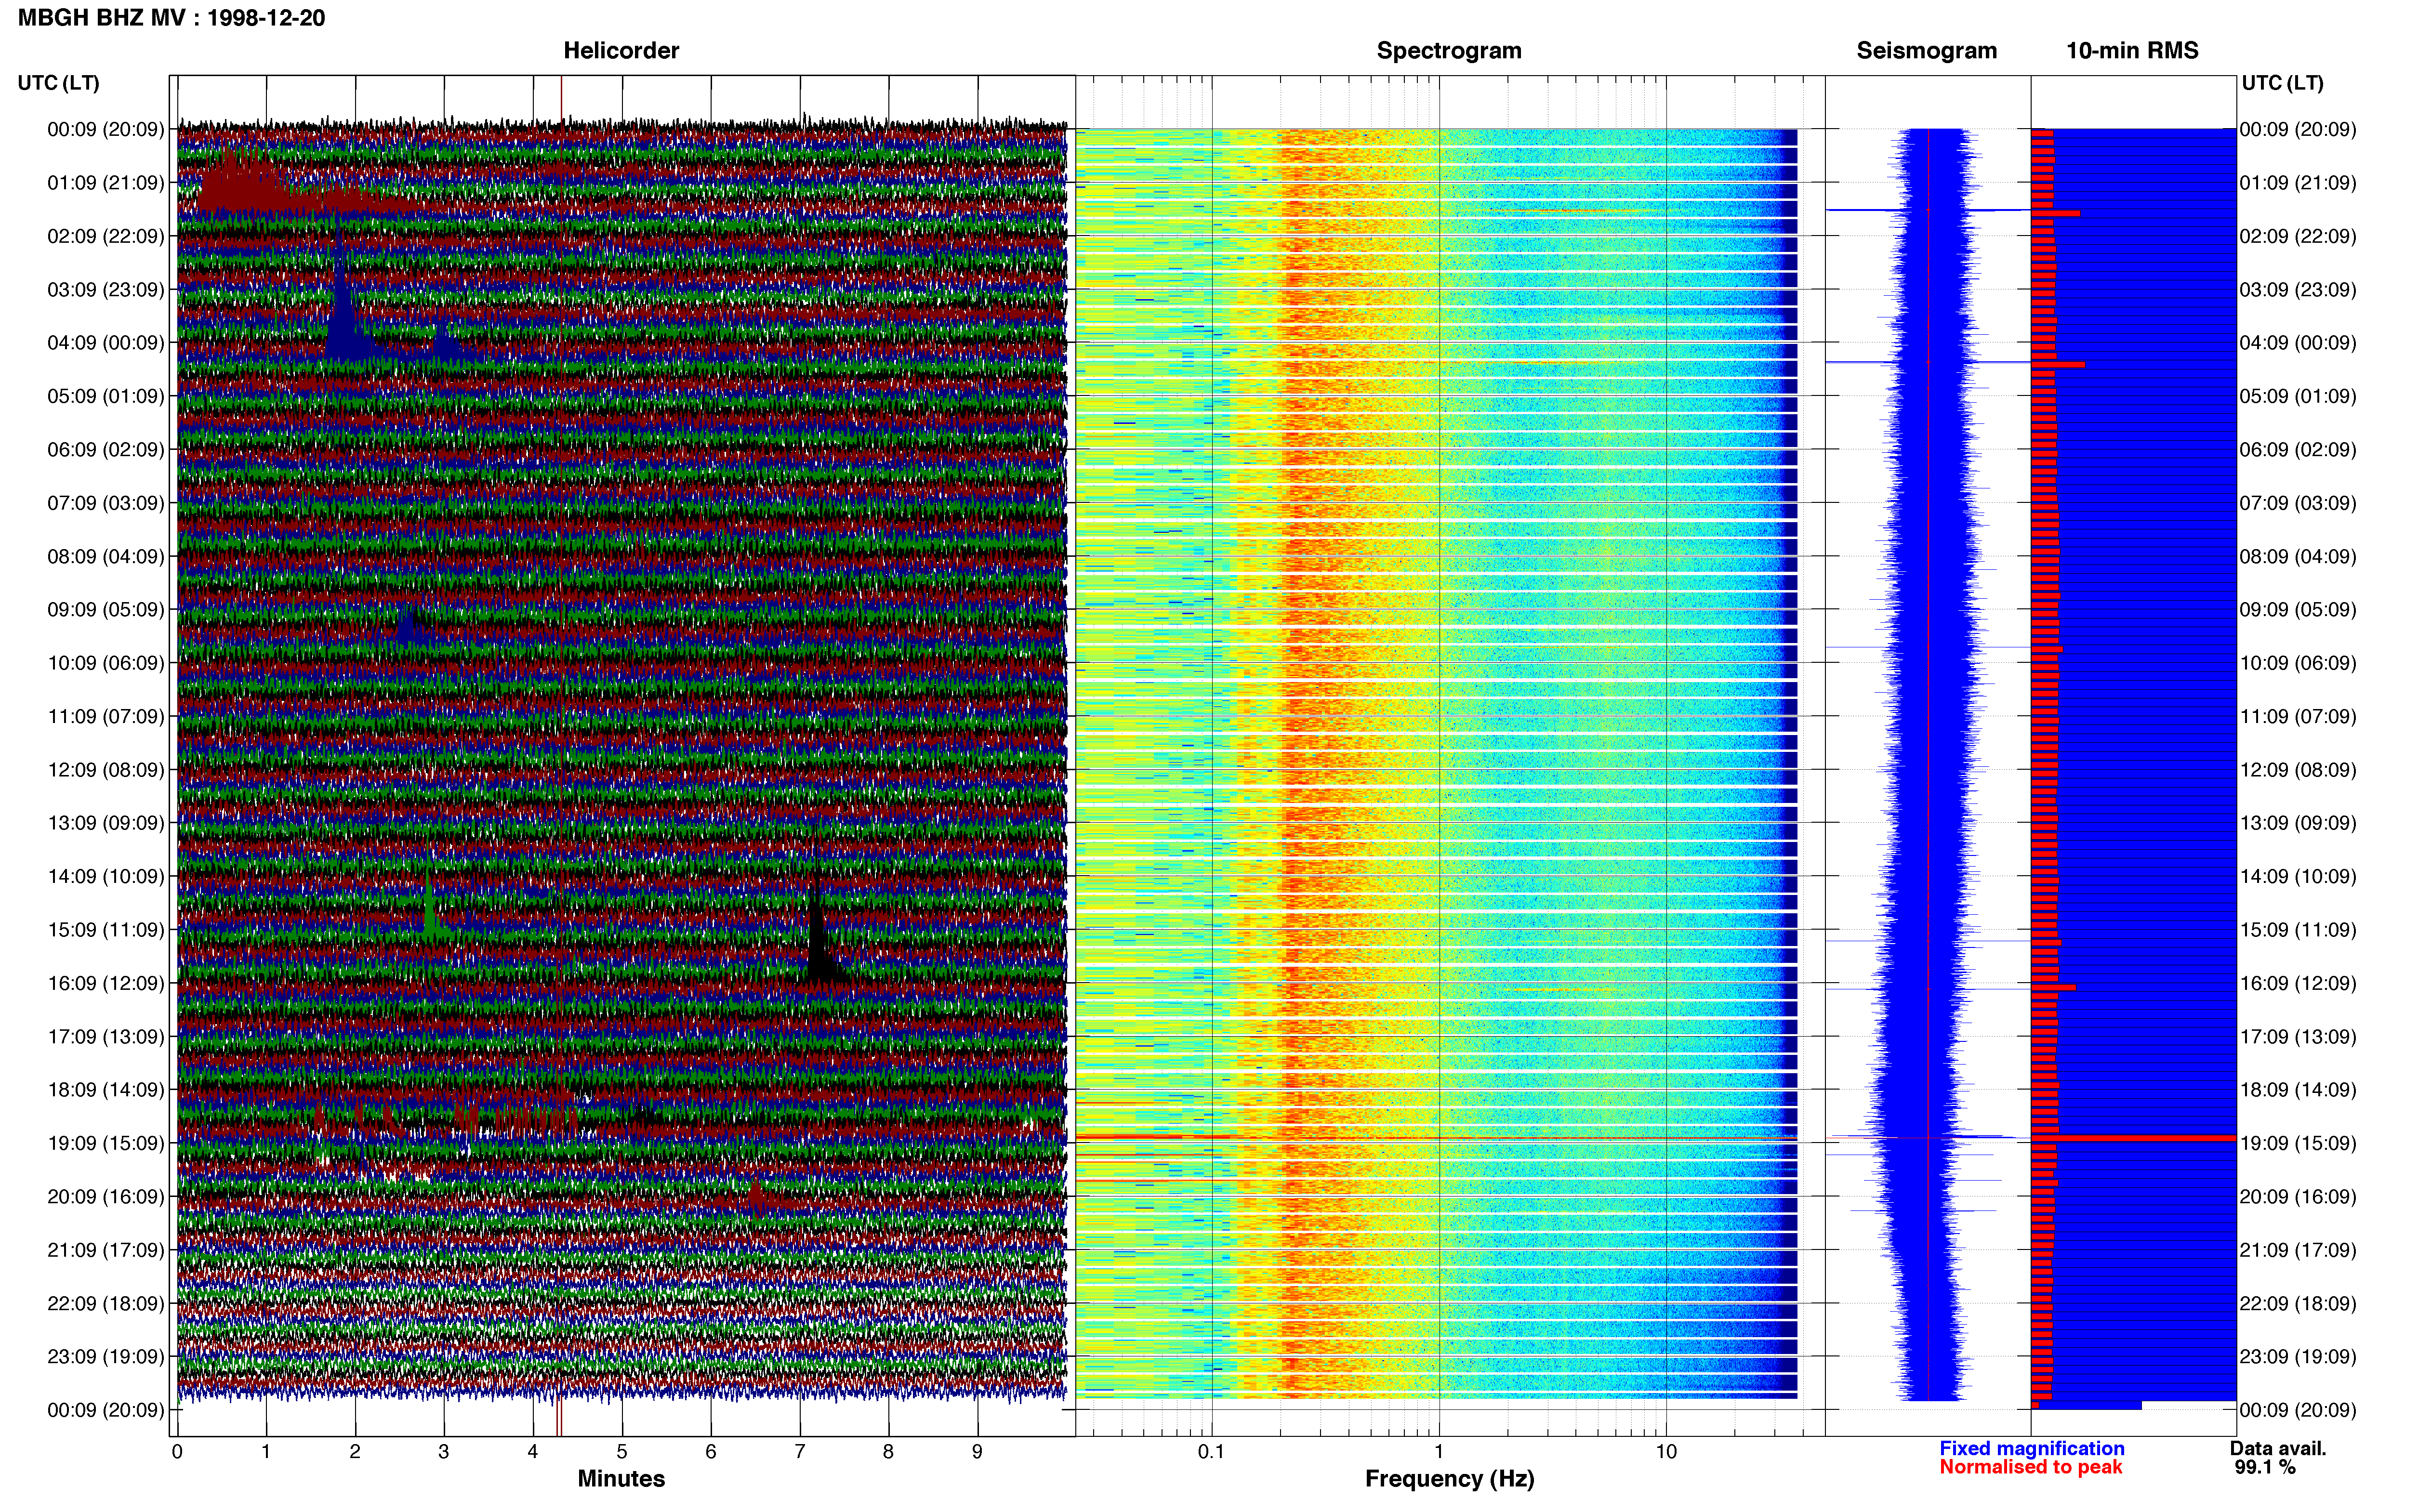Viewport: 2418px width, 1512px height.
Task: Click the 10:09 (06:09) label beside the Helicorder
Action: coord(105,663)
